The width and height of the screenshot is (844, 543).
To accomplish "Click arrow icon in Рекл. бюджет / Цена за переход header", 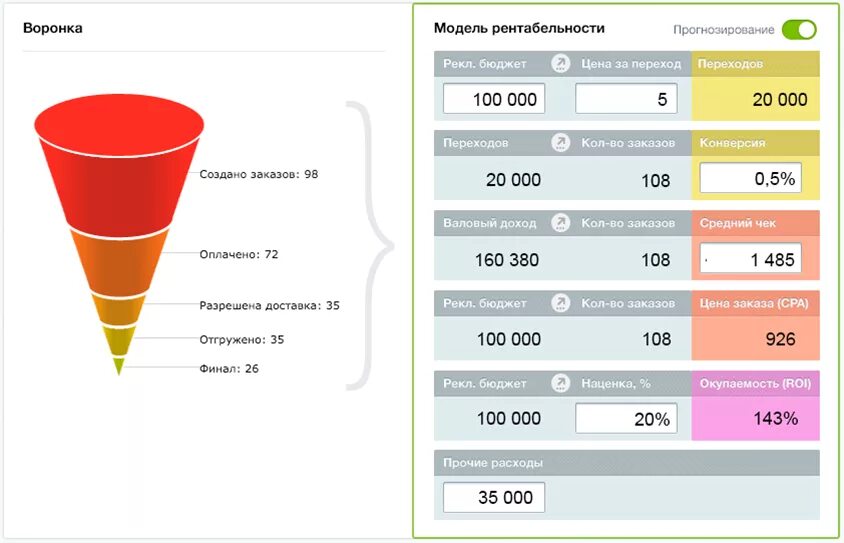I will pos(560,64).
